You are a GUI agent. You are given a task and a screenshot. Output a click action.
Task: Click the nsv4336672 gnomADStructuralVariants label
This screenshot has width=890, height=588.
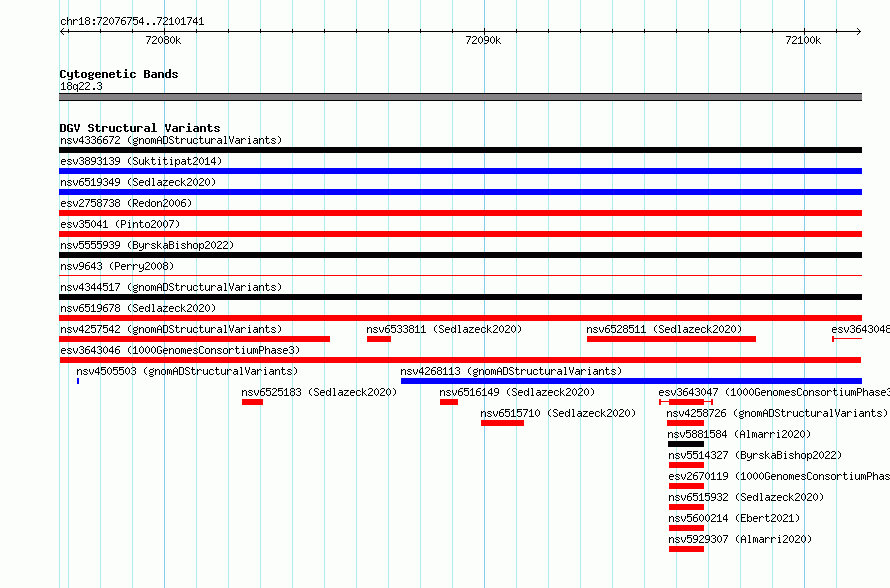[x=171, y=140]
